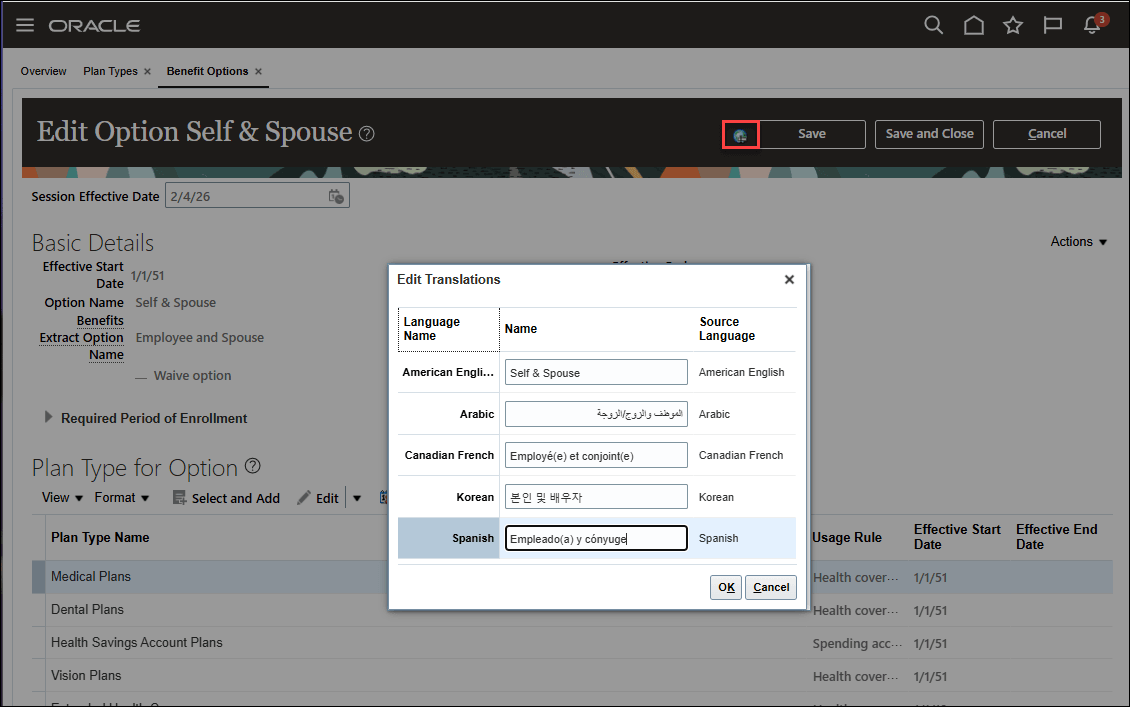Click the Effective End Date column header

(x=1056, y=537)
